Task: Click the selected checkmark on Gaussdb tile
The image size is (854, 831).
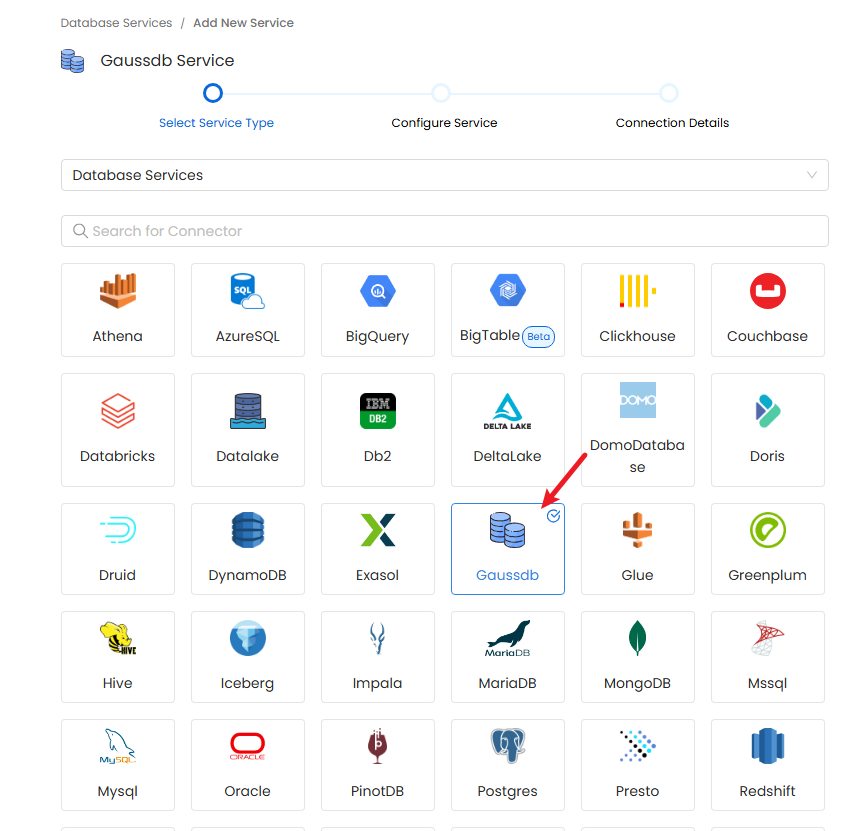Action: coord(553,515)
